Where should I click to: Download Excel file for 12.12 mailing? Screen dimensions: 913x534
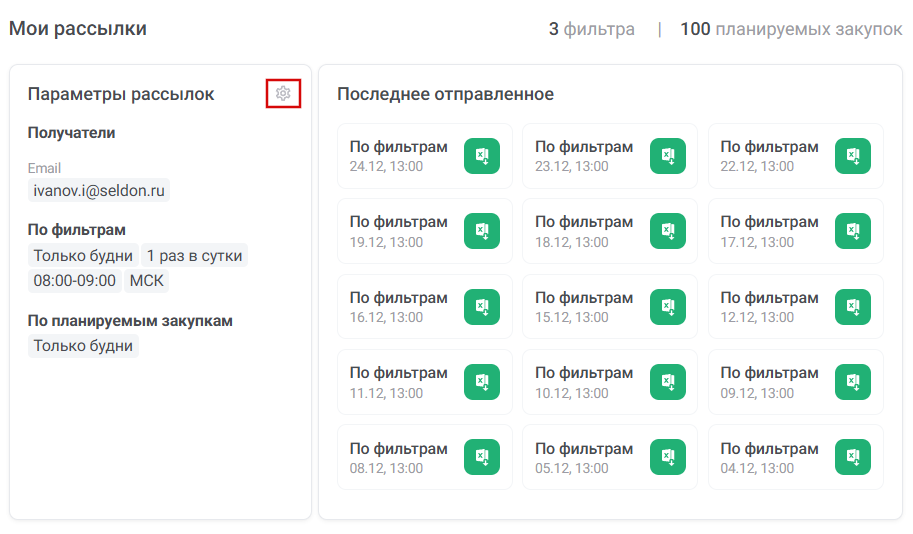click(853, 307)
